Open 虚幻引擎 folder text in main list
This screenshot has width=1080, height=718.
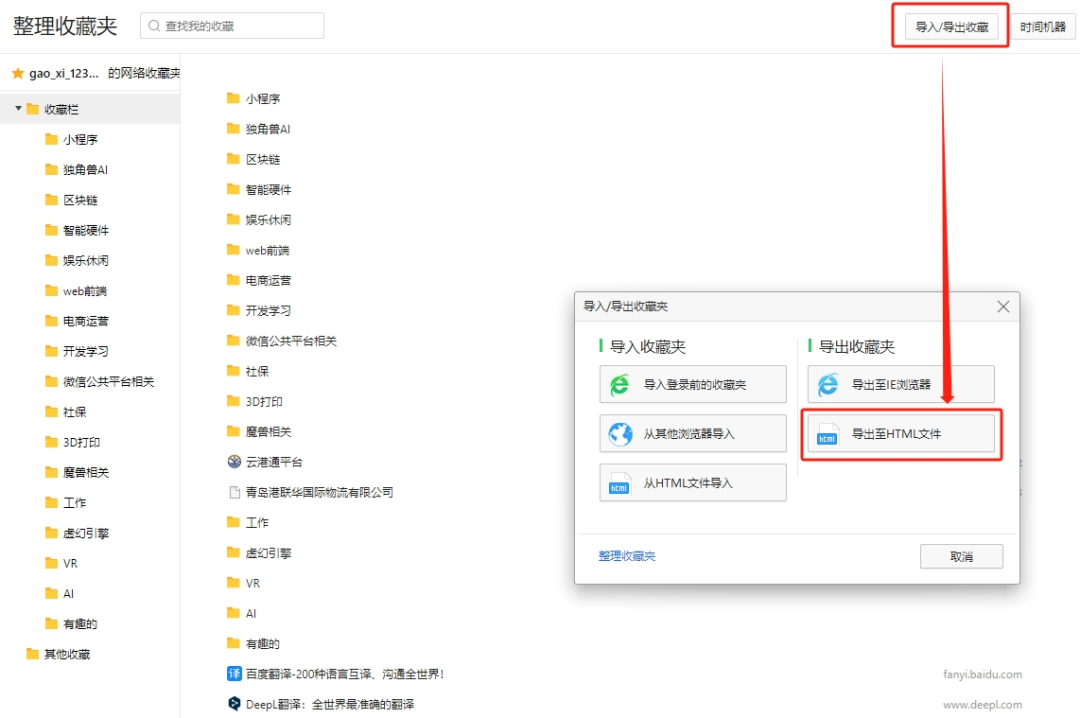[269, 553]
